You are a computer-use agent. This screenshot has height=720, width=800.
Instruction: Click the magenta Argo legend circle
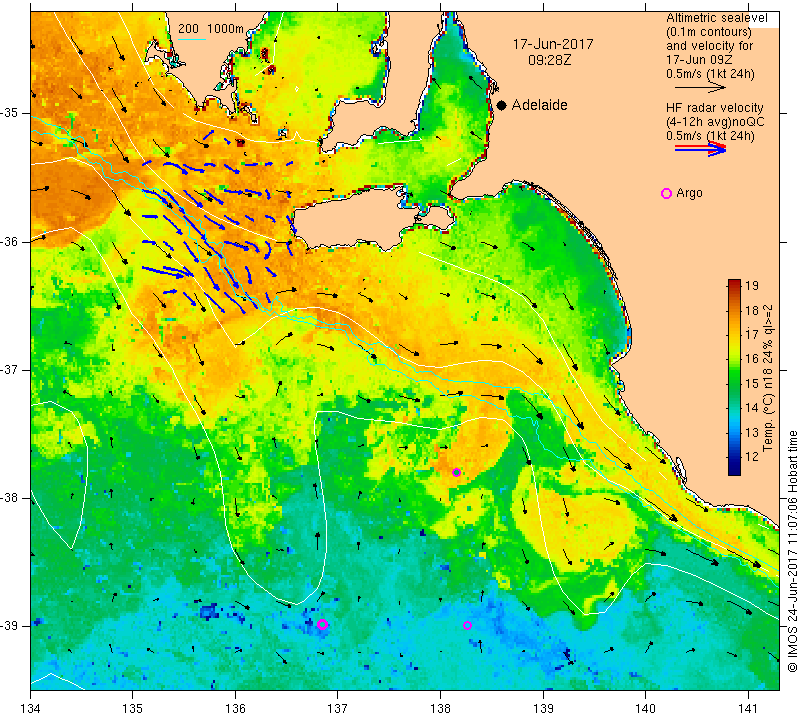(666, 193)
